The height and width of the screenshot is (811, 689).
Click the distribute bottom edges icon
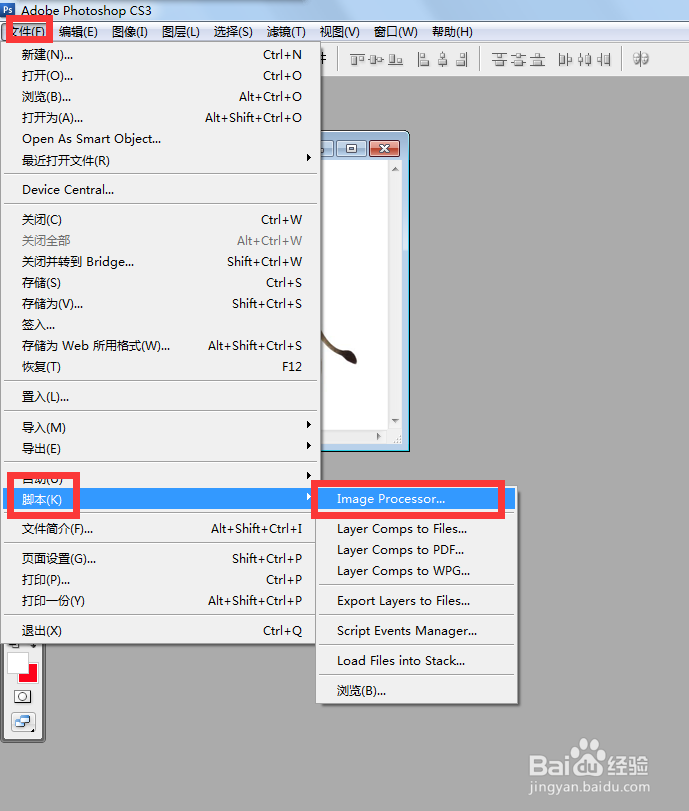click(537, 60)
